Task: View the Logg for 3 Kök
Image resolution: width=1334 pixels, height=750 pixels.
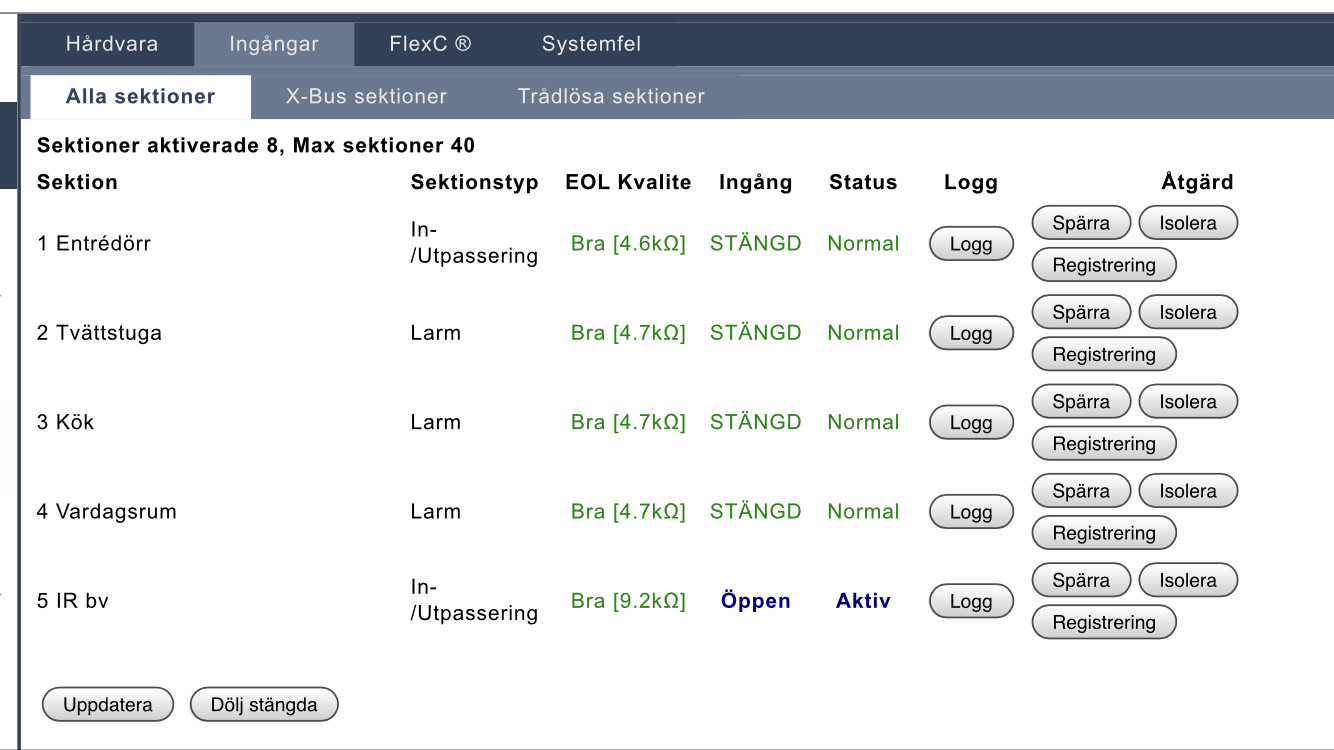Action: click(970, 423)
